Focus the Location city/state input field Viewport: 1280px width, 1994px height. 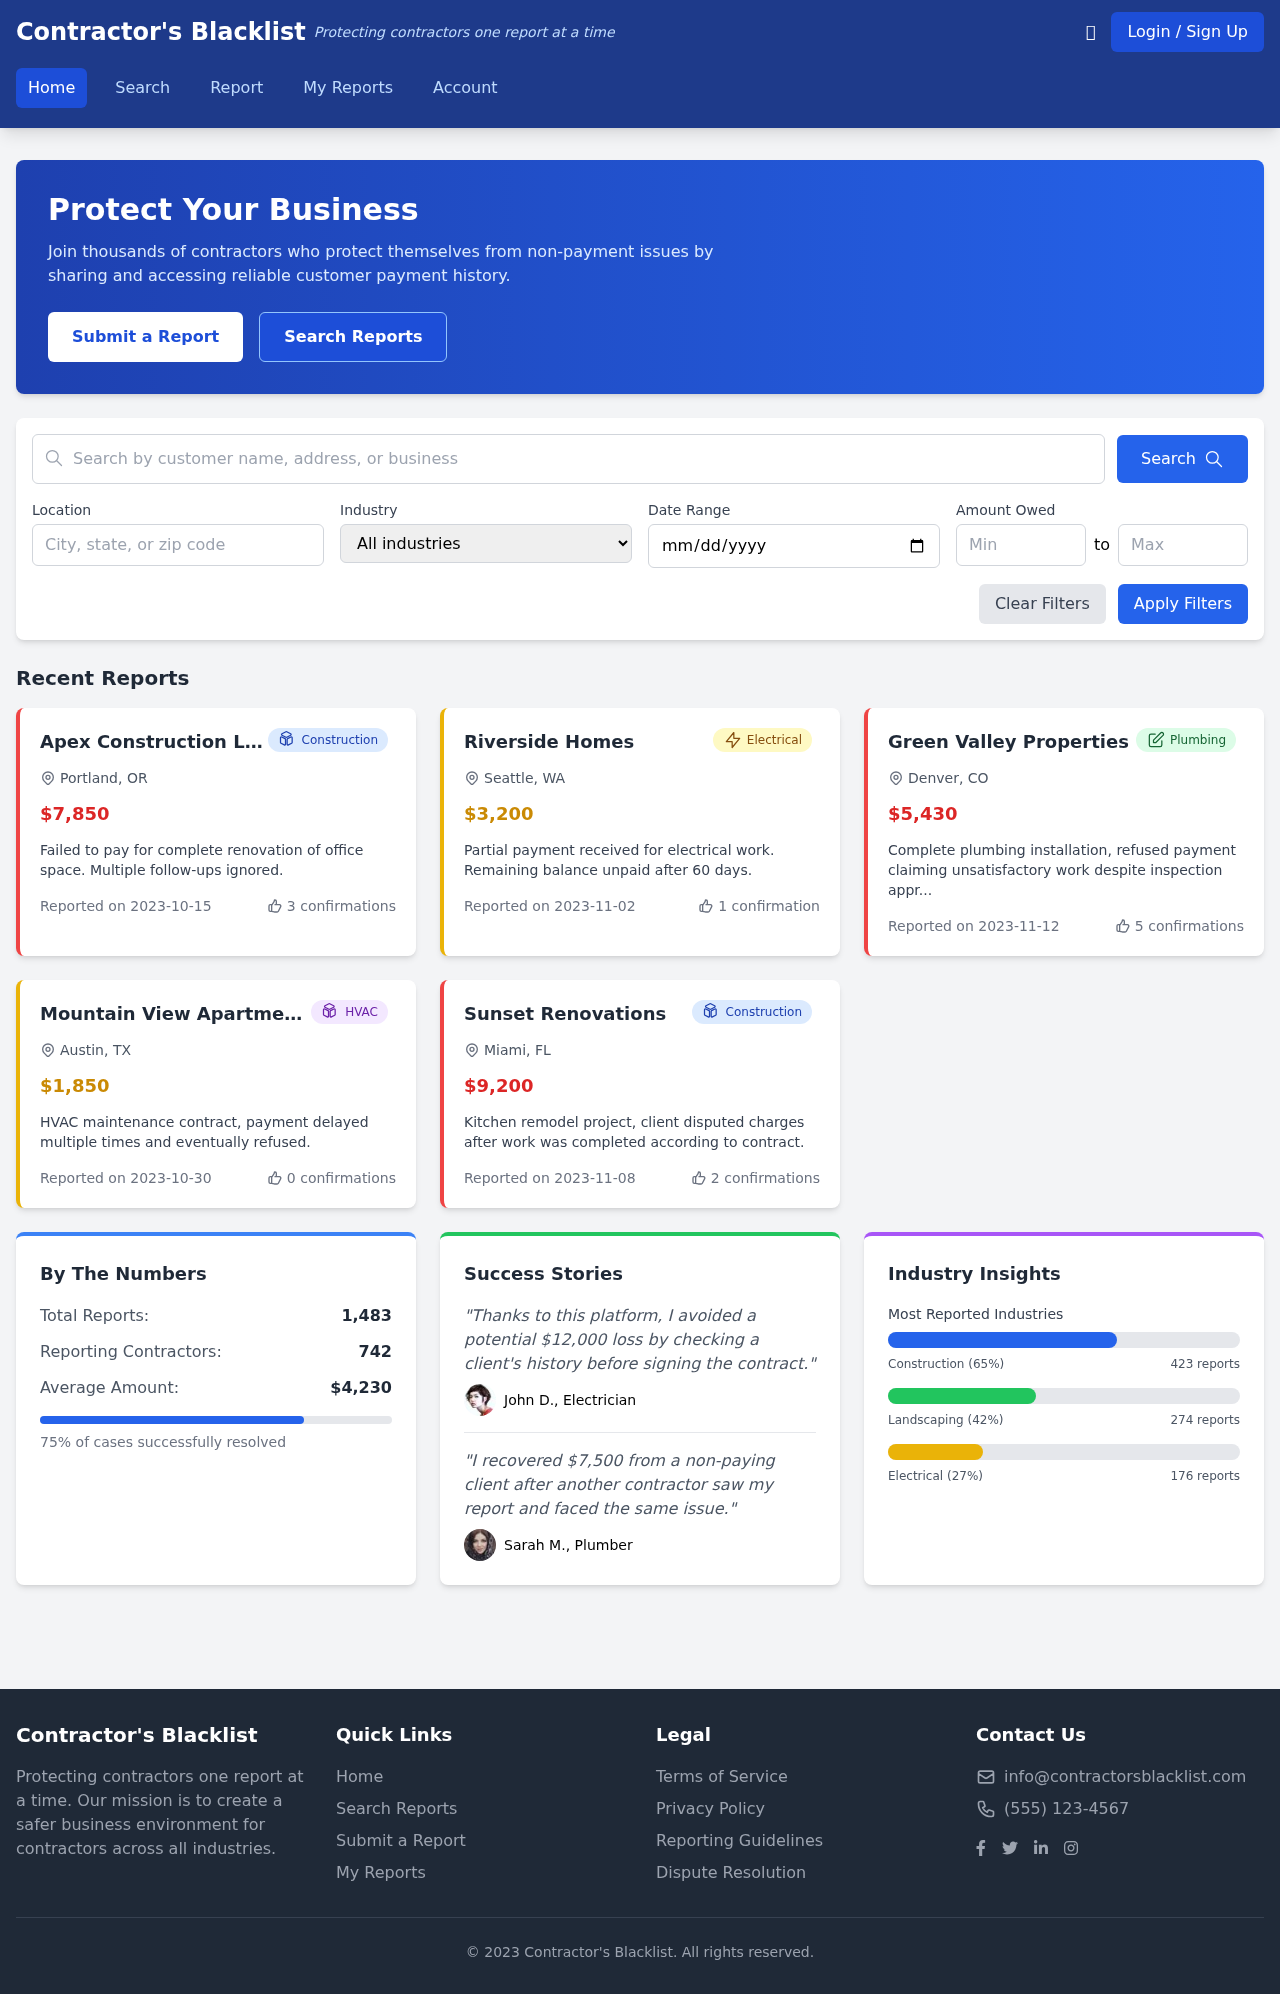(x=178, y=545)
